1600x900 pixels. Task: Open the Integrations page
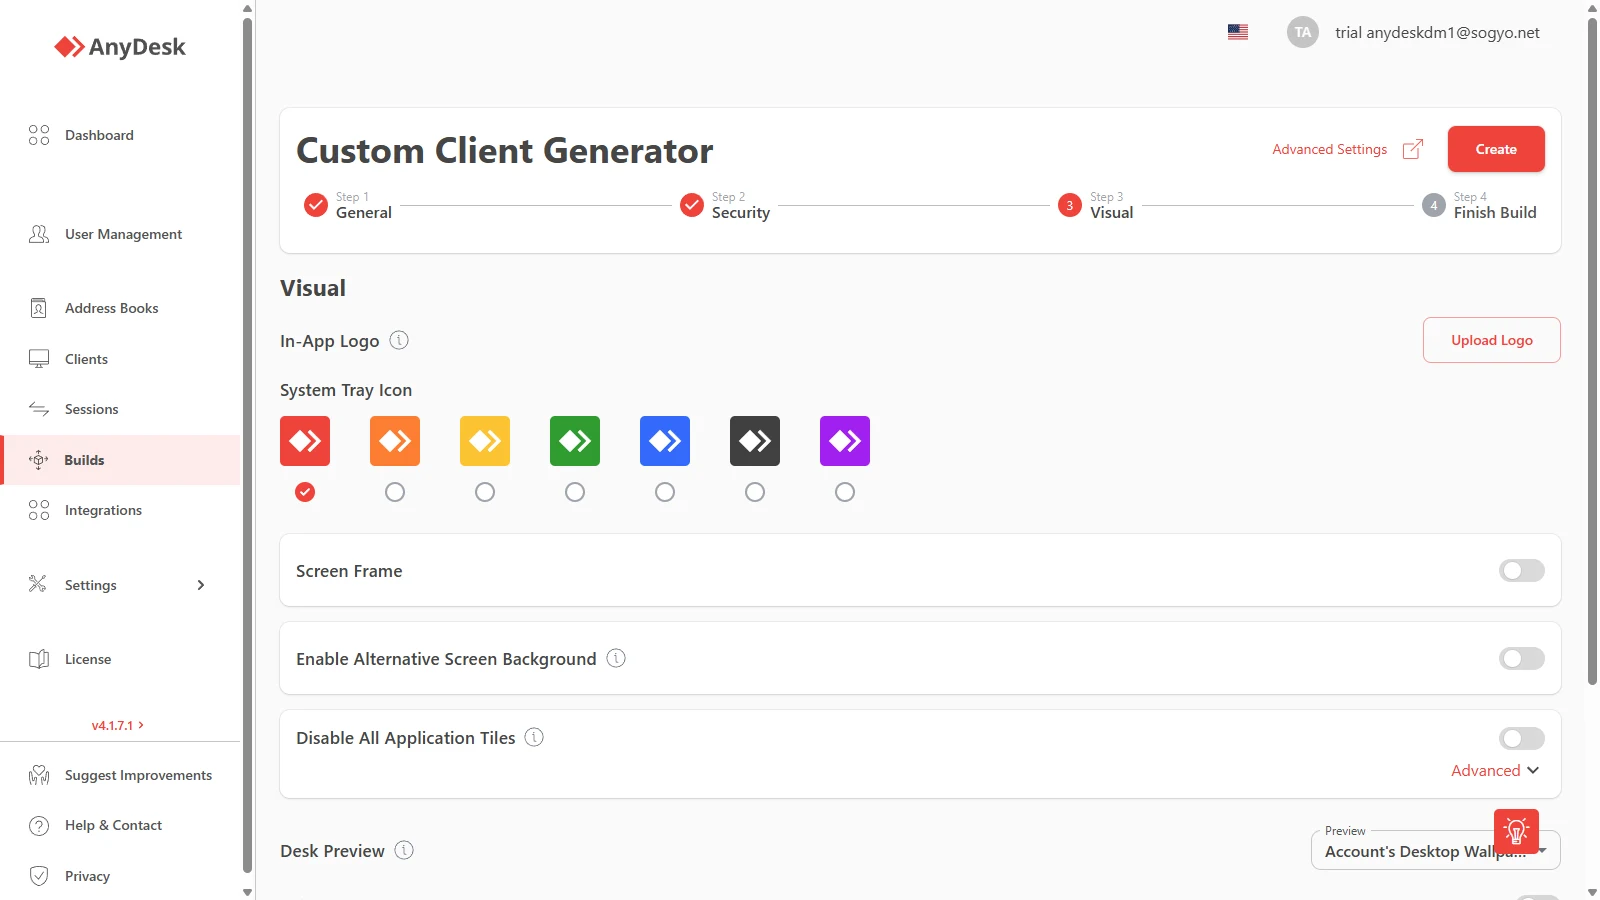[x=103, y=510]
